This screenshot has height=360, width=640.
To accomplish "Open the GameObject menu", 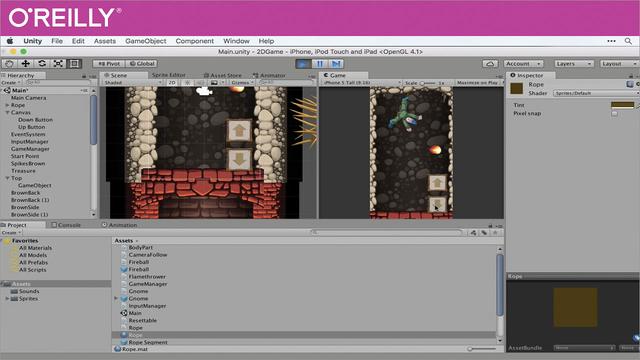I will pos(146,41).
